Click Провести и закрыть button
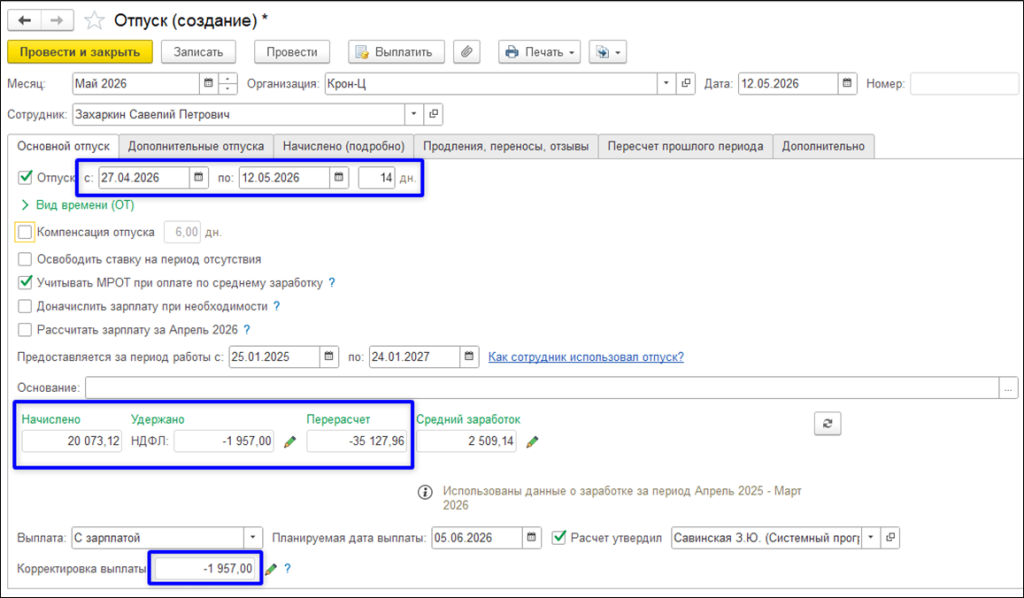The width and height of the screenshot is (1024, 598). click(80, 52)
